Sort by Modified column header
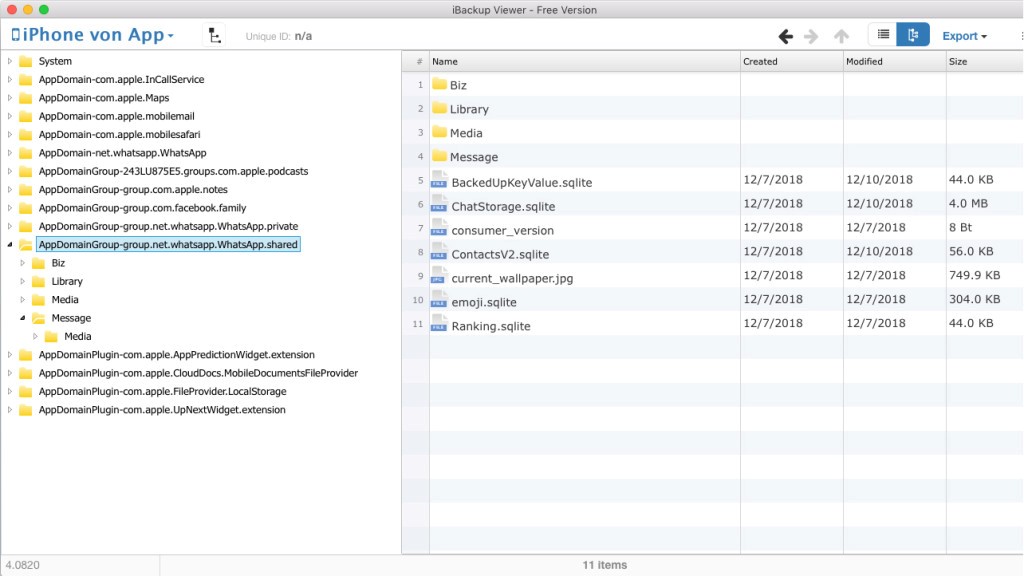 click(x=895, y=61)
